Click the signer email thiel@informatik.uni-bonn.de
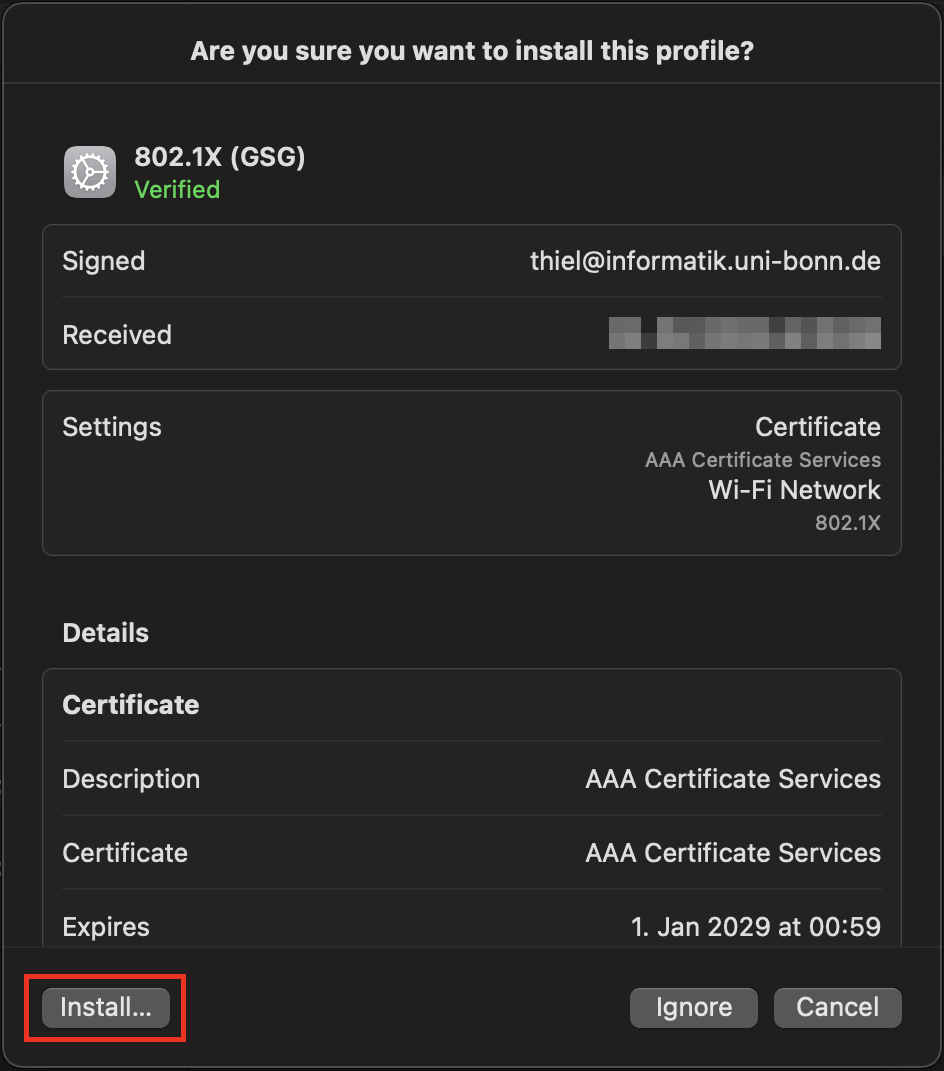This screenshot has height=1071, width=944. coord(705,261)
